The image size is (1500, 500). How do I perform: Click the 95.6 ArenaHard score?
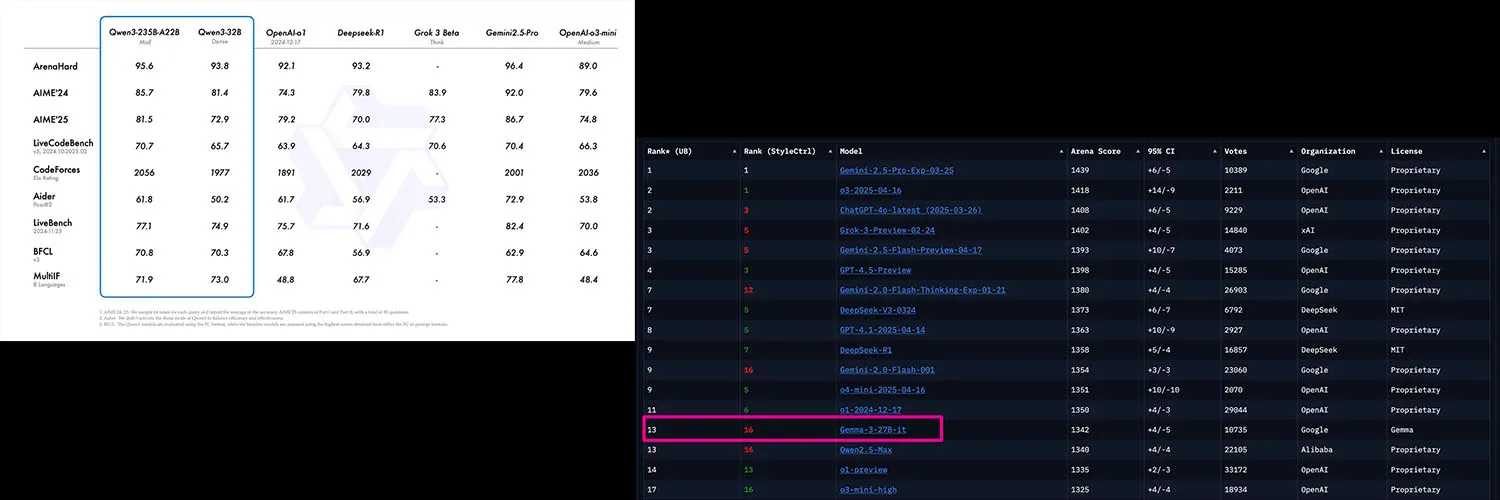[144, 66]
